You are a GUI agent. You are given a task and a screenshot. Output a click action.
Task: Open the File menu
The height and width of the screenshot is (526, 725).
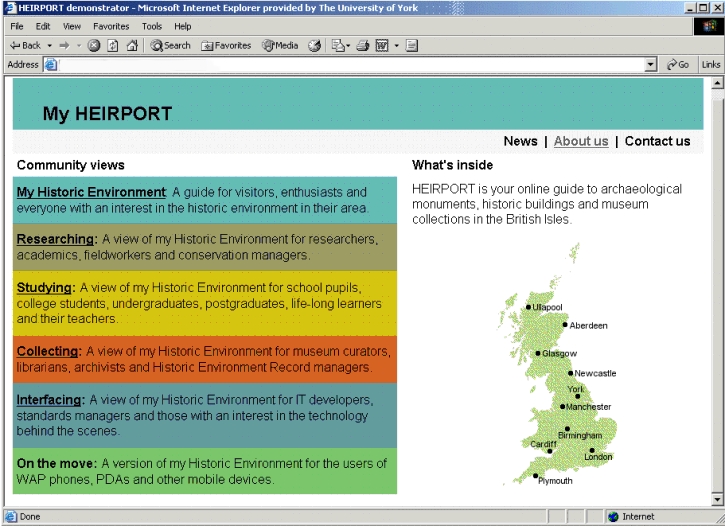[x=17, y=26]
